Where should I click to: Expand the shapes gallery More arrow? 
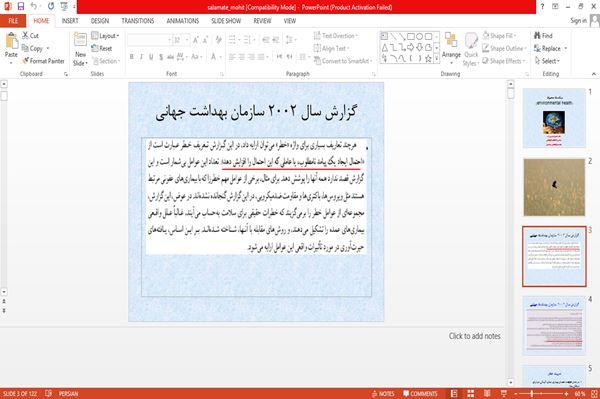(x=437, y=59)
